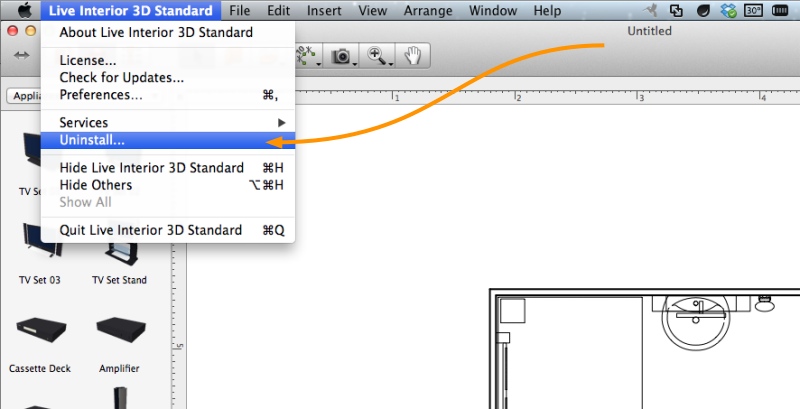Select the zoom magnifier tool
Screen dimensions: 800x409
point(379,56)
